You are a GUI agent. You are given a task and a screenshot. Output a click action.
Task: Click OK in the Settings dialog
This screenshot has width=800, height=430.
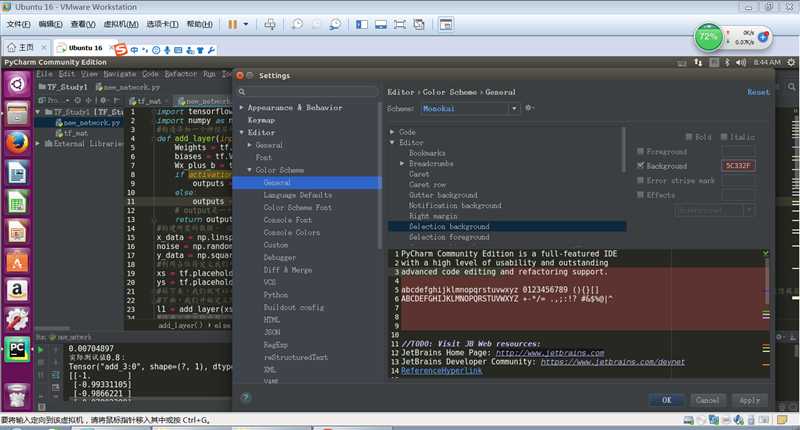pyautogui.click(x=667, y=400)
